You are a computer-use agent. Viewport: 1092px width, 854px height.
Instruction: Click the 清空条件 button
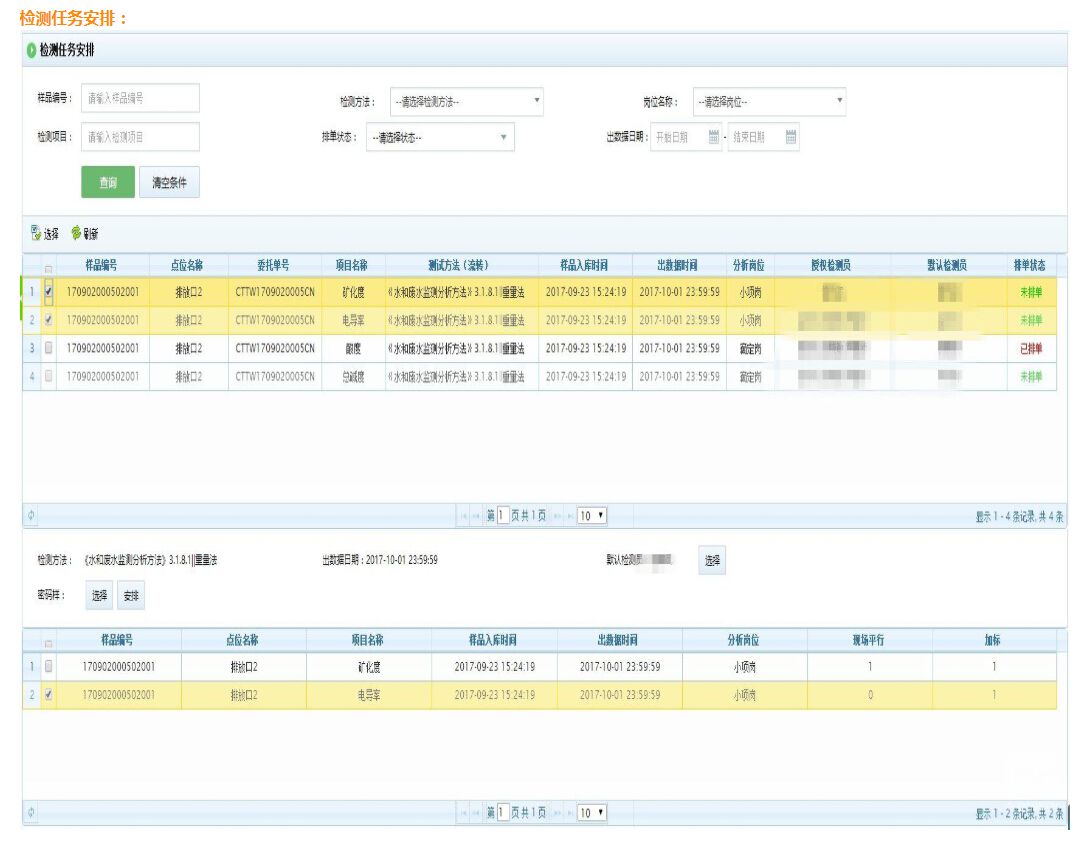(169, 183)
